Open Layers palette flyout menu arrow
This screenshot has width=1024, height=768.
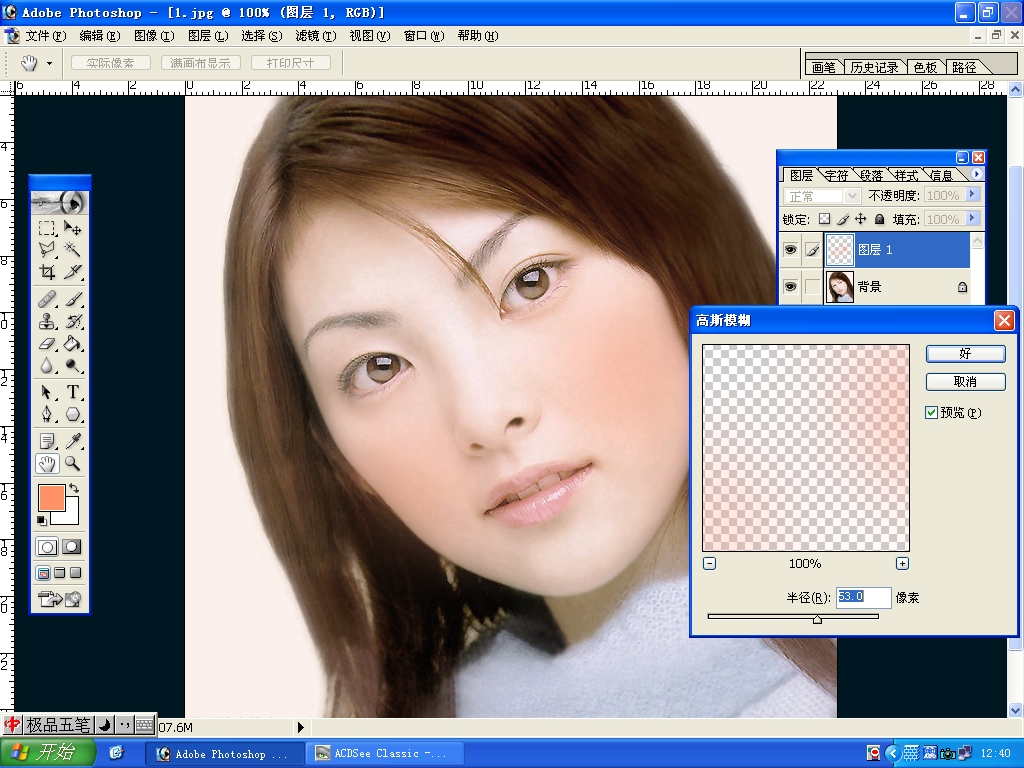976,174
